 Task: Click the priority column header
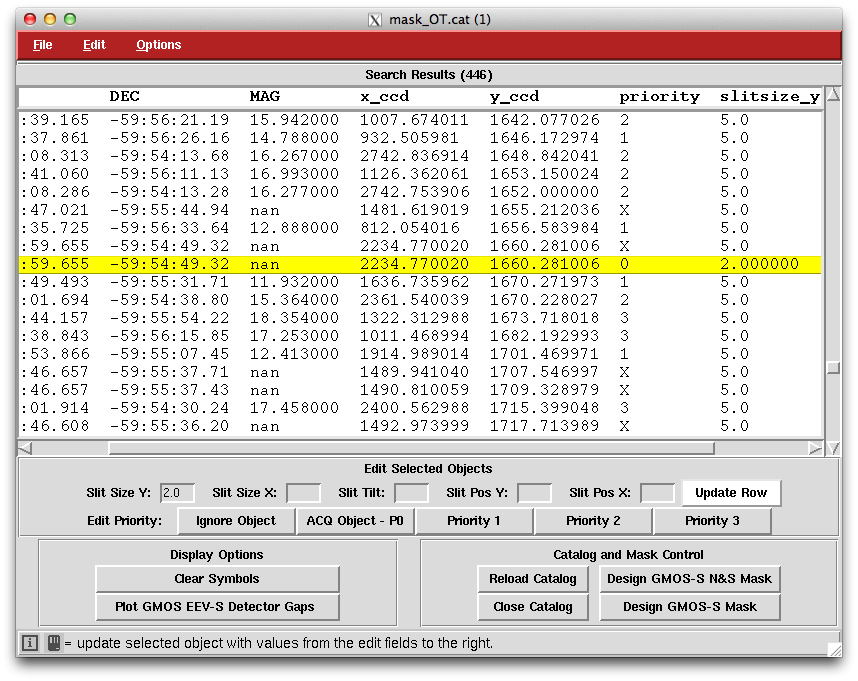[659, 96]
